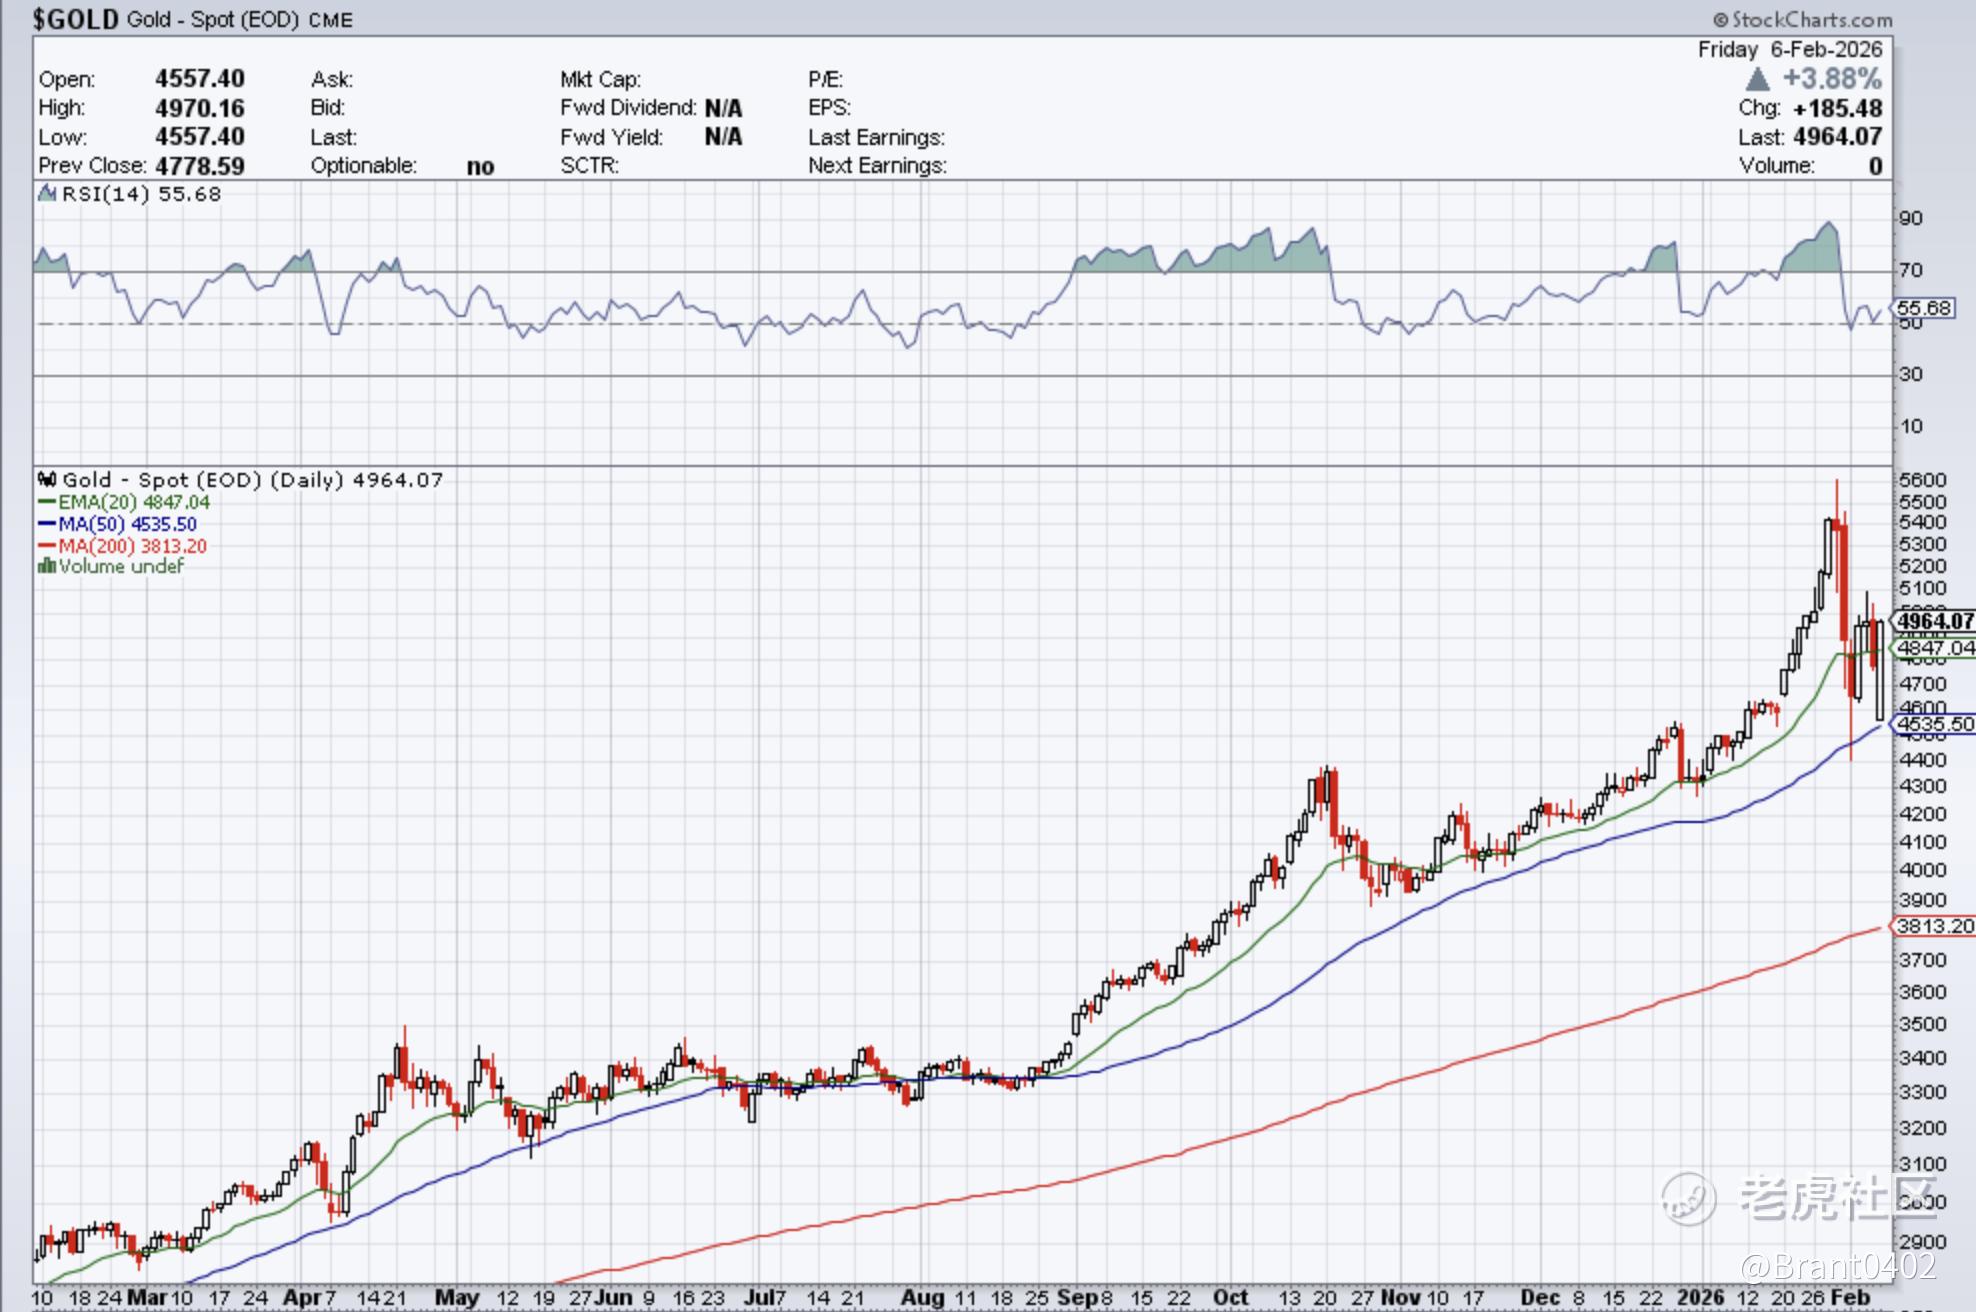The image size is (1976, 1312).
Task: Click the 55.68 RSI value tag
Action: (x=1924, y=308)
